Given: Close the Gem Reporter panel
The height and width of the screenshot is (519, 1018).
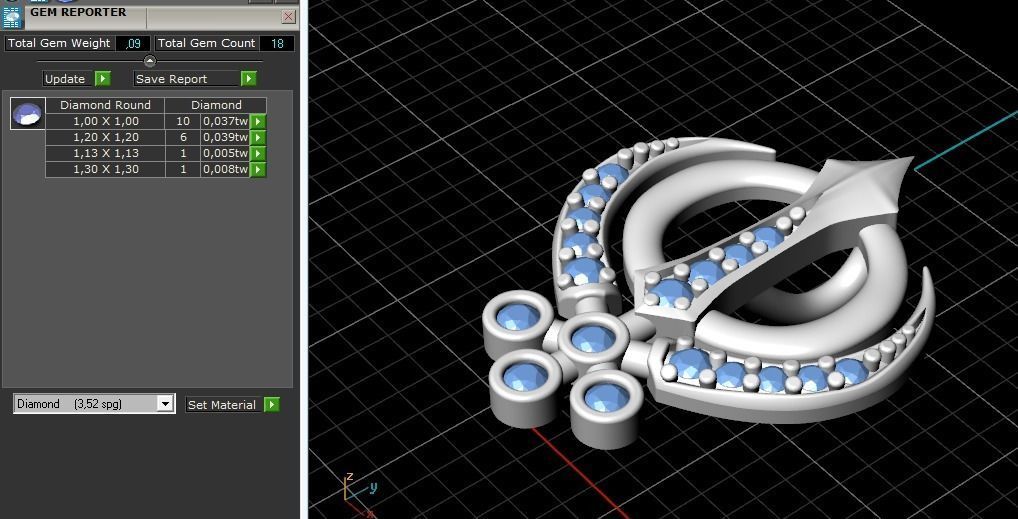Looking at the screenshot, I should pos(288,17).
